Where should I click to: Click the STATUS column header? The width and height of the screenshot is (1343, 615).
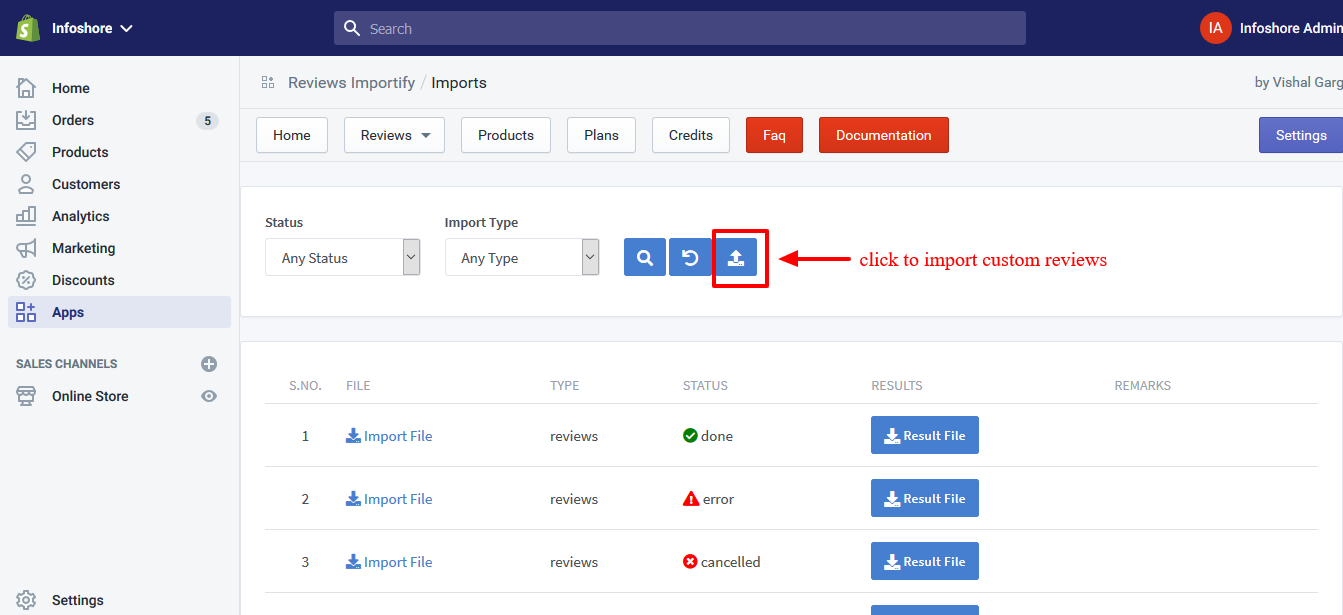click(705, 386)
